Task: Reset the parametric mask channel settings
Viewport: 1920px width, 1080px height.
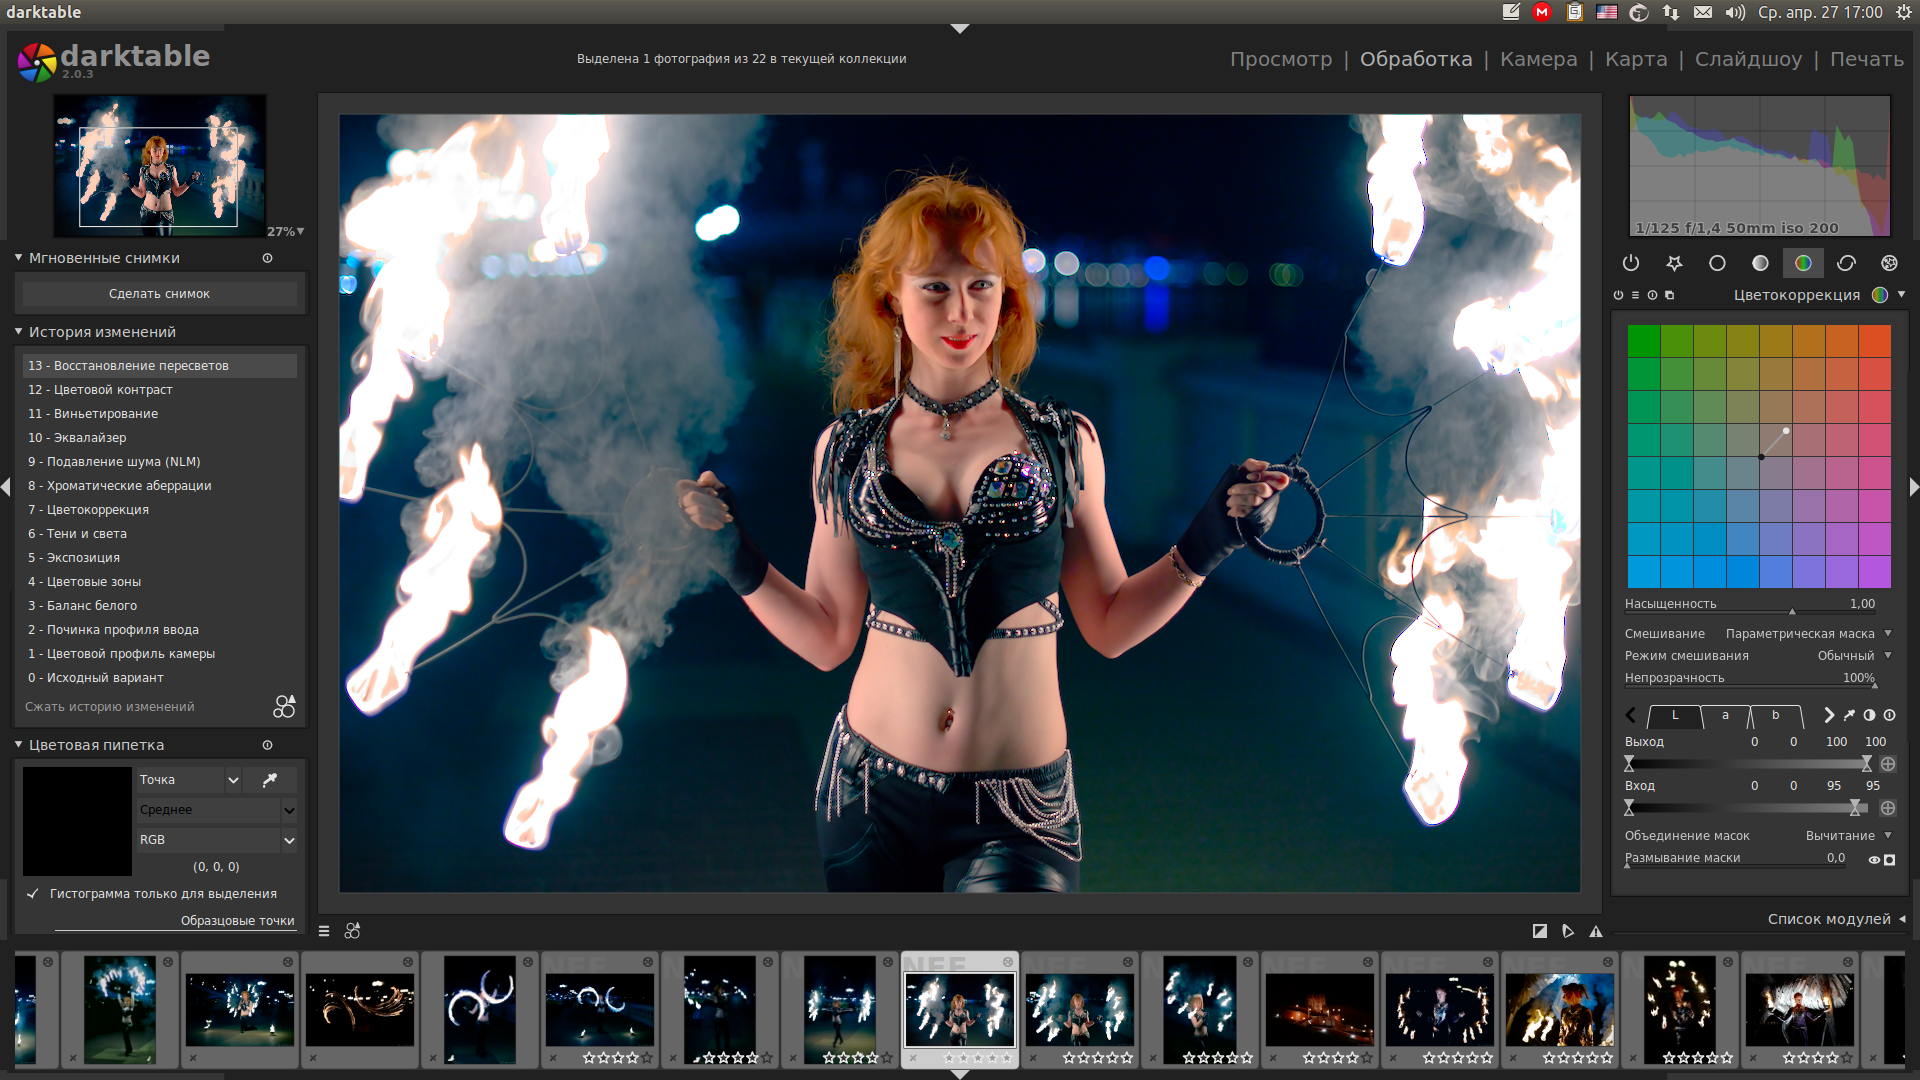Action: [1889, 715]
